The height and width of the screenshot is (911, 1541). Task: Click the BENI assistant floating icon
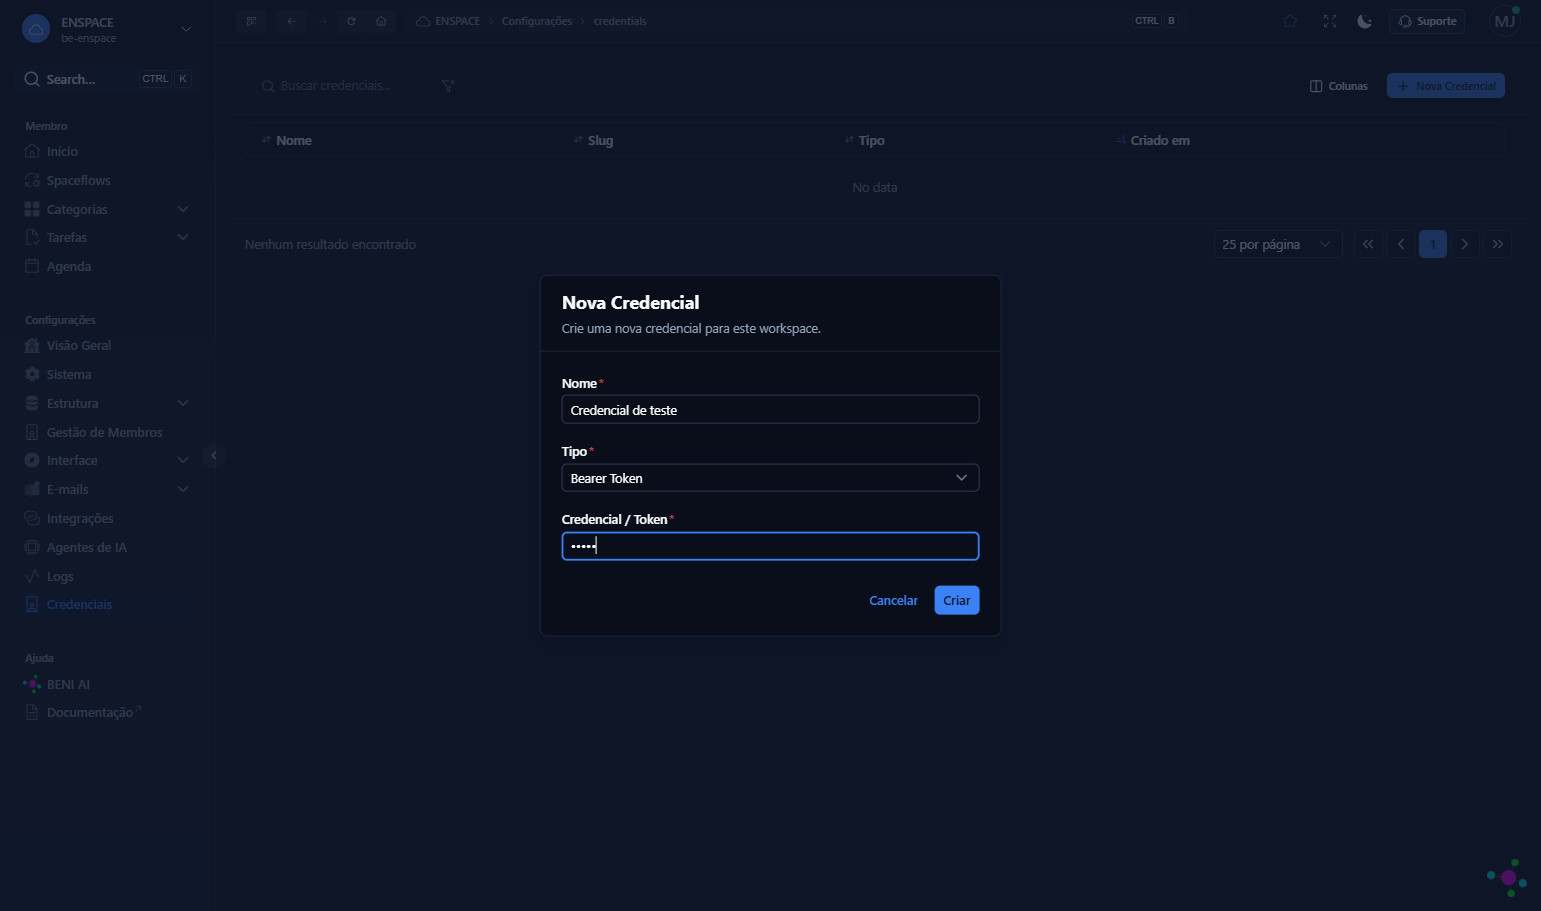(1508, 878)
